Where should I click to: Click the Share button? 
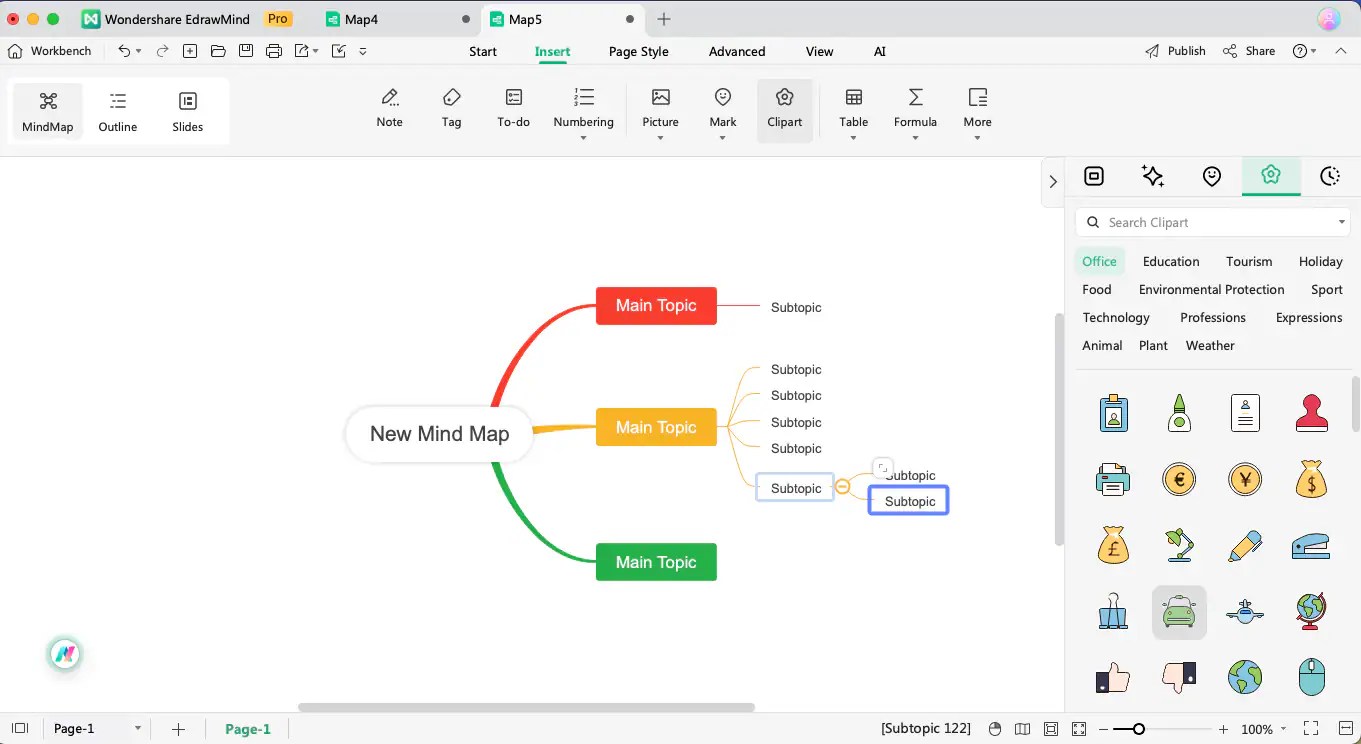point(1249,51)
